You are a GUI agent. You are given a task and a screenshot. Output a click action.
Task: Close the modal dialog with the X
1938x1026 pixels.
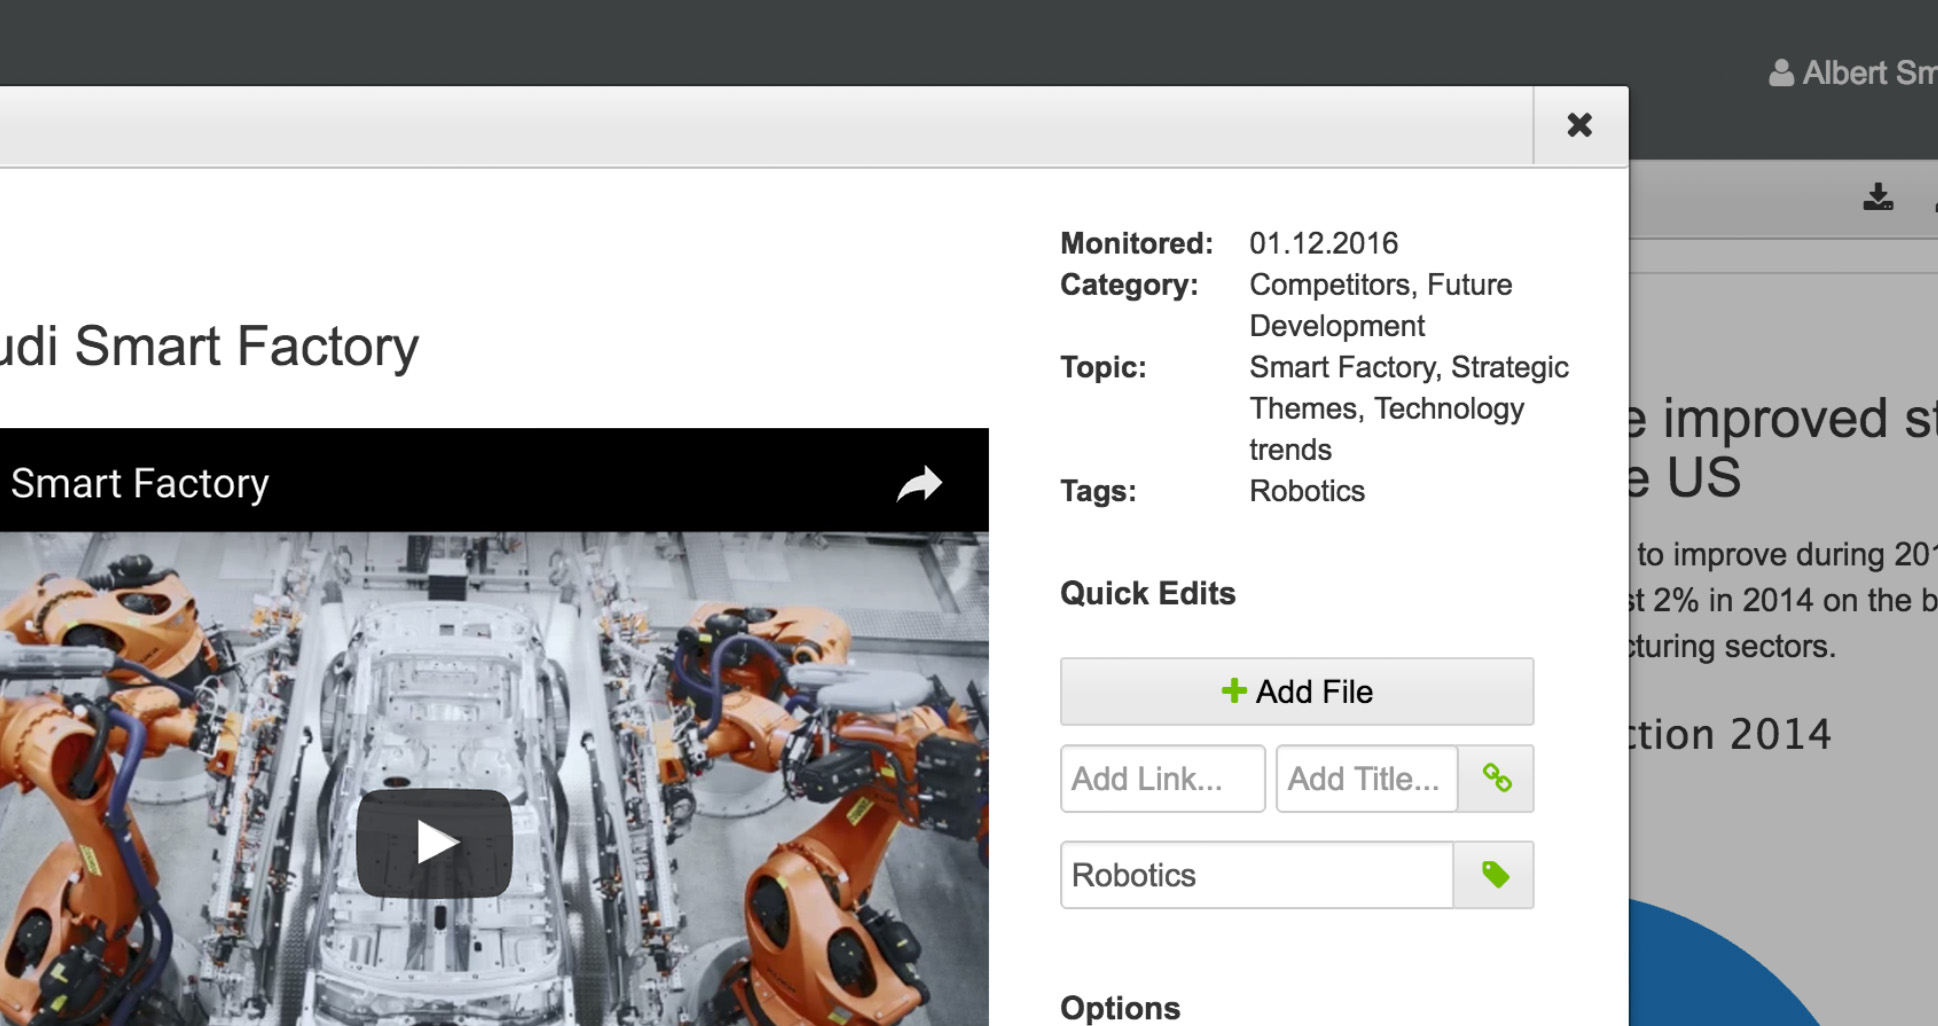coord(1579,125)
